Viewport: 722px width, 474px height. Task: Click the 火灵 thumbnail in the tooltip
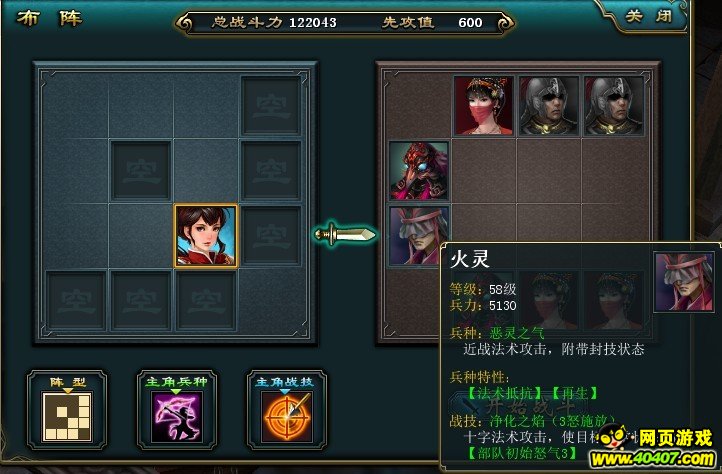coord(684,281)
